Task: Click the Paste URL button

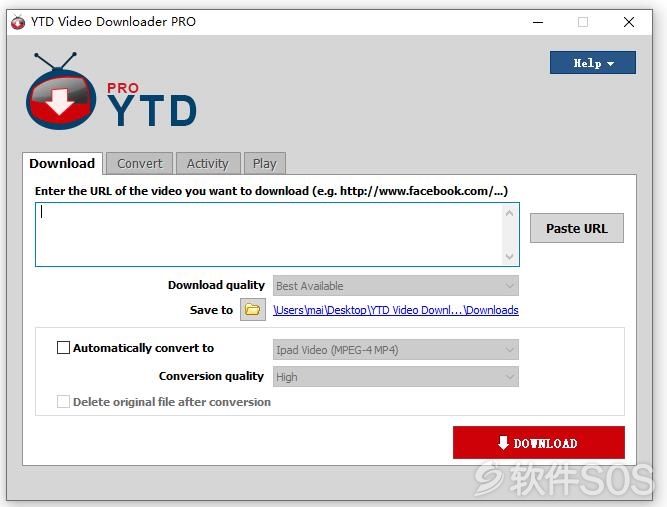Action: point(576,228)
